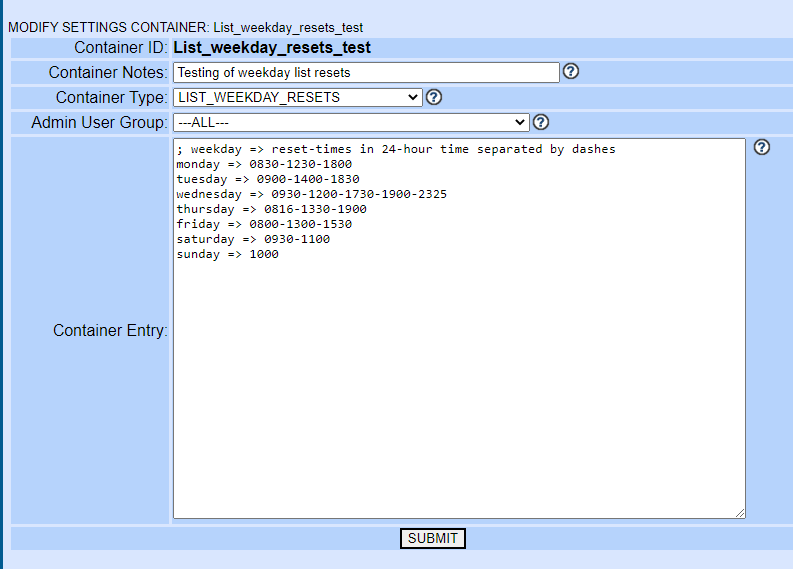The height and width of the screenshot is (569, 793).
Task: Click the 'monday => 0830-1230-1800' line
Action: click(x=264, y=164)
